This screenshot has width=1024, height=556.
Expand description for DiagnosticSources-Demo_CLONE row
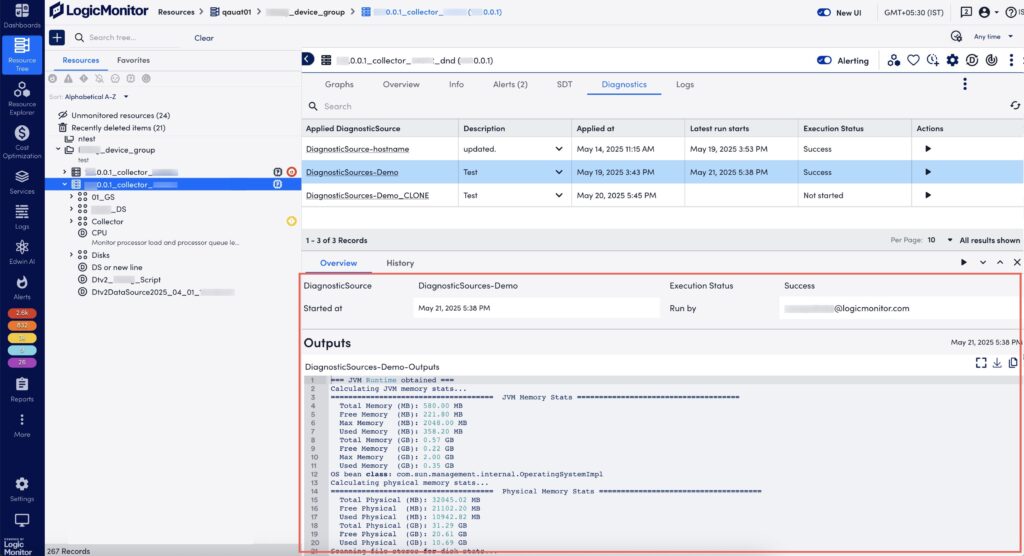pyautogui.click(x=559, y=195)
